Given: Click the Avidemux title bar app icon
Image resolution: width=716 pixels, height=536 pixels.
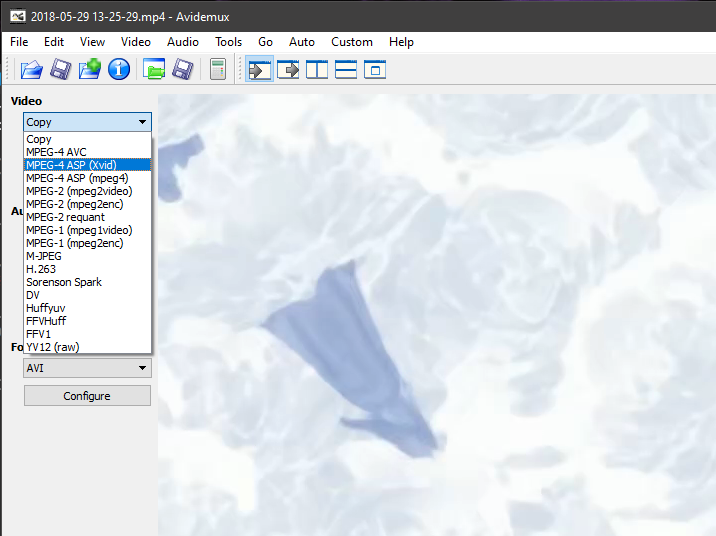Looking at the screenshot, I should 18,17.
